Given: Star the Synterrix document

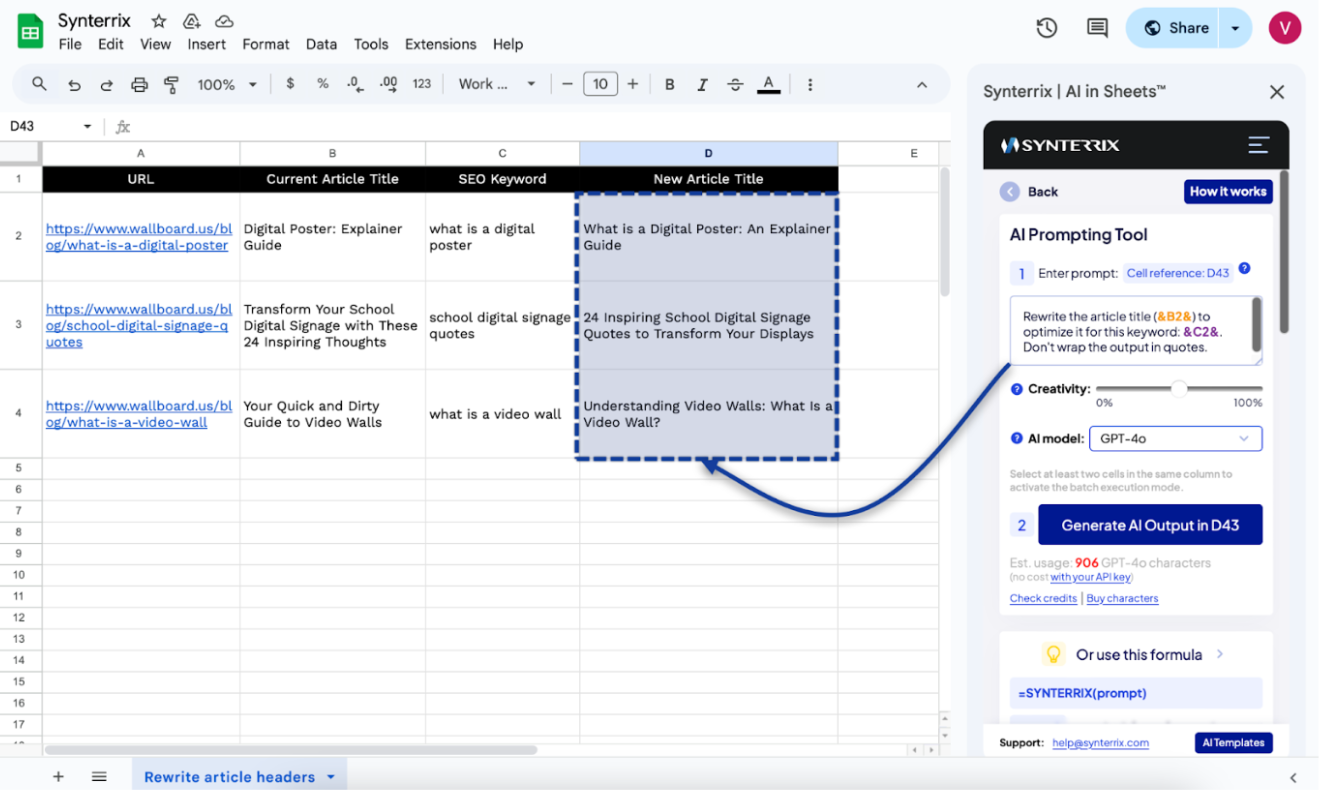Looking at the screenshot, I should 158,21.
